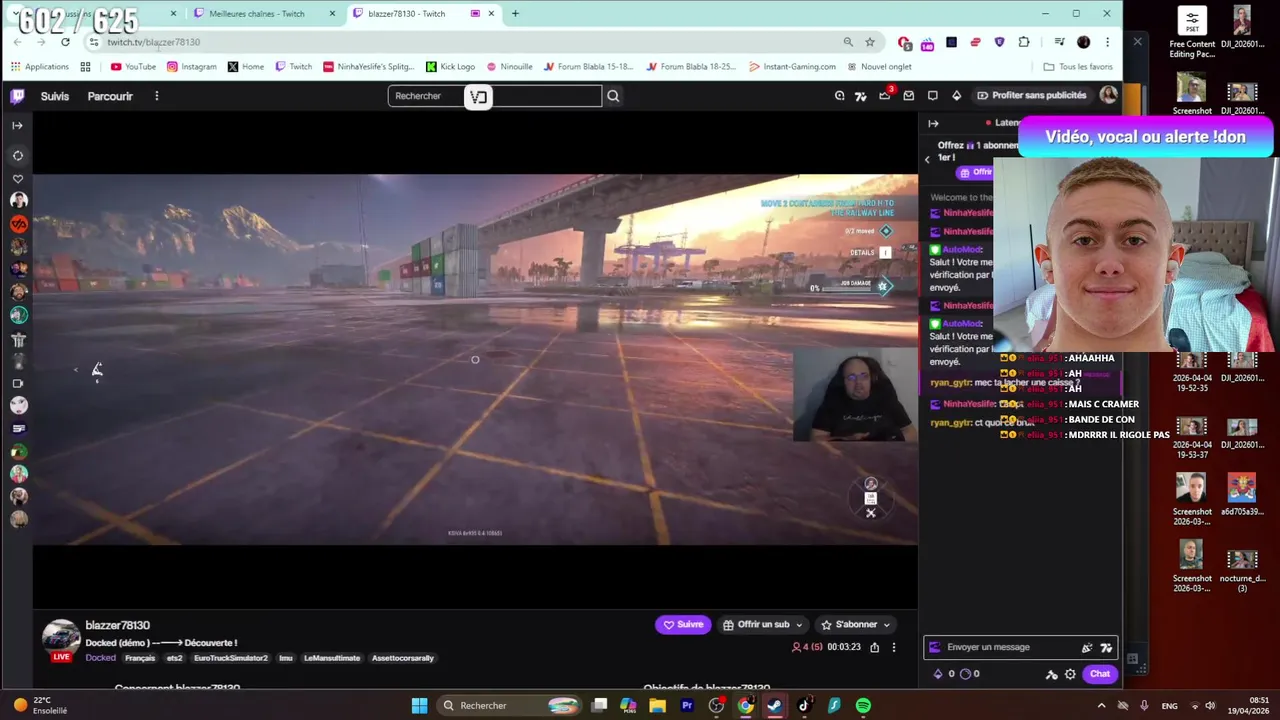
Task: Open the Applications bookmarks shortcut
Action: [40, 67]
